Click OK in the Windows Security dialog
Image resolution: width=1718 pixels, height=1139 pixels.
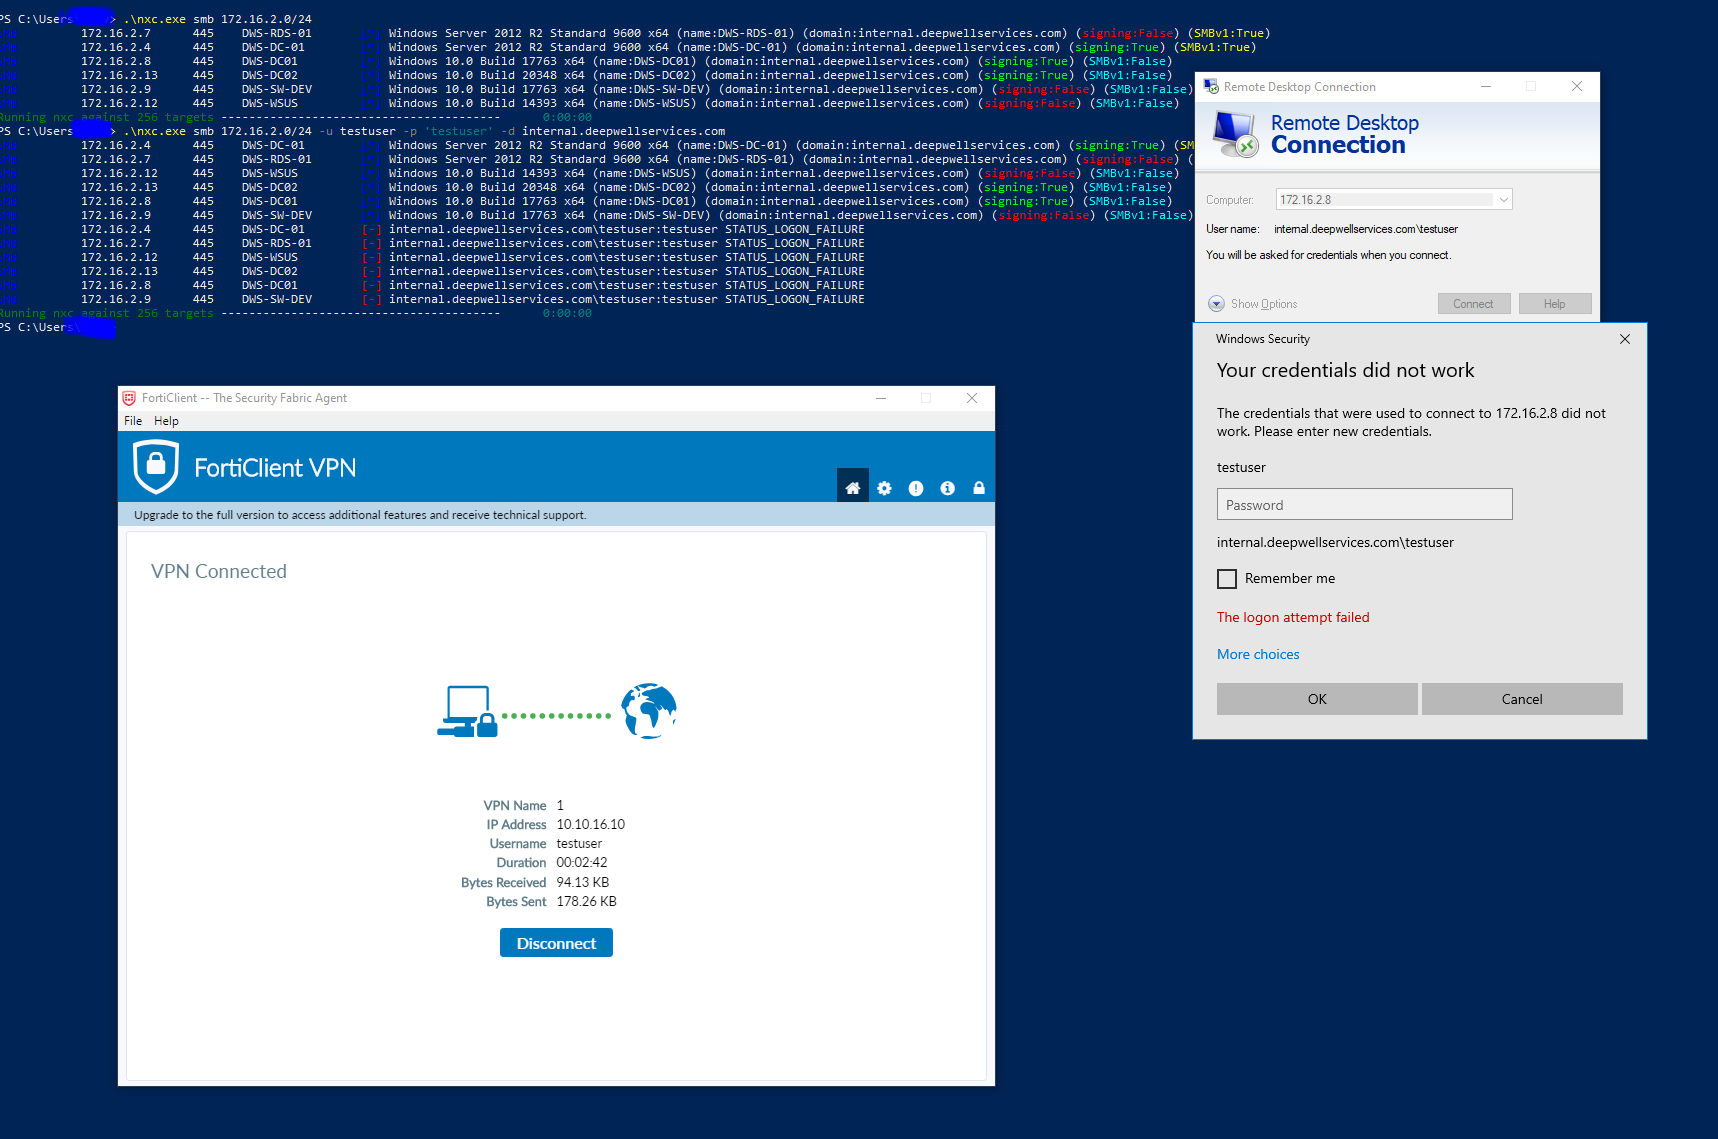tap(1317, 699)
